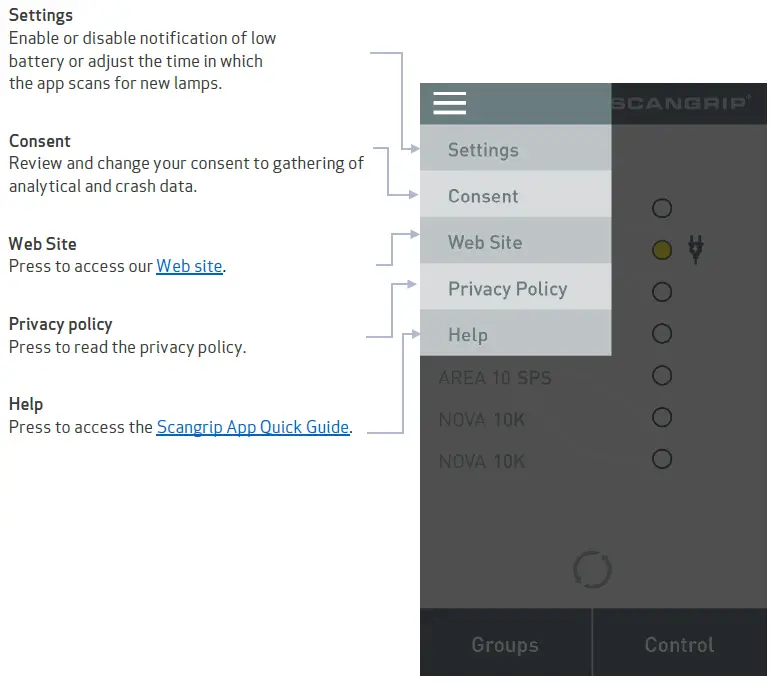
Task: Open the Scangrip App Quick Guide link
Action: point(253,427)
